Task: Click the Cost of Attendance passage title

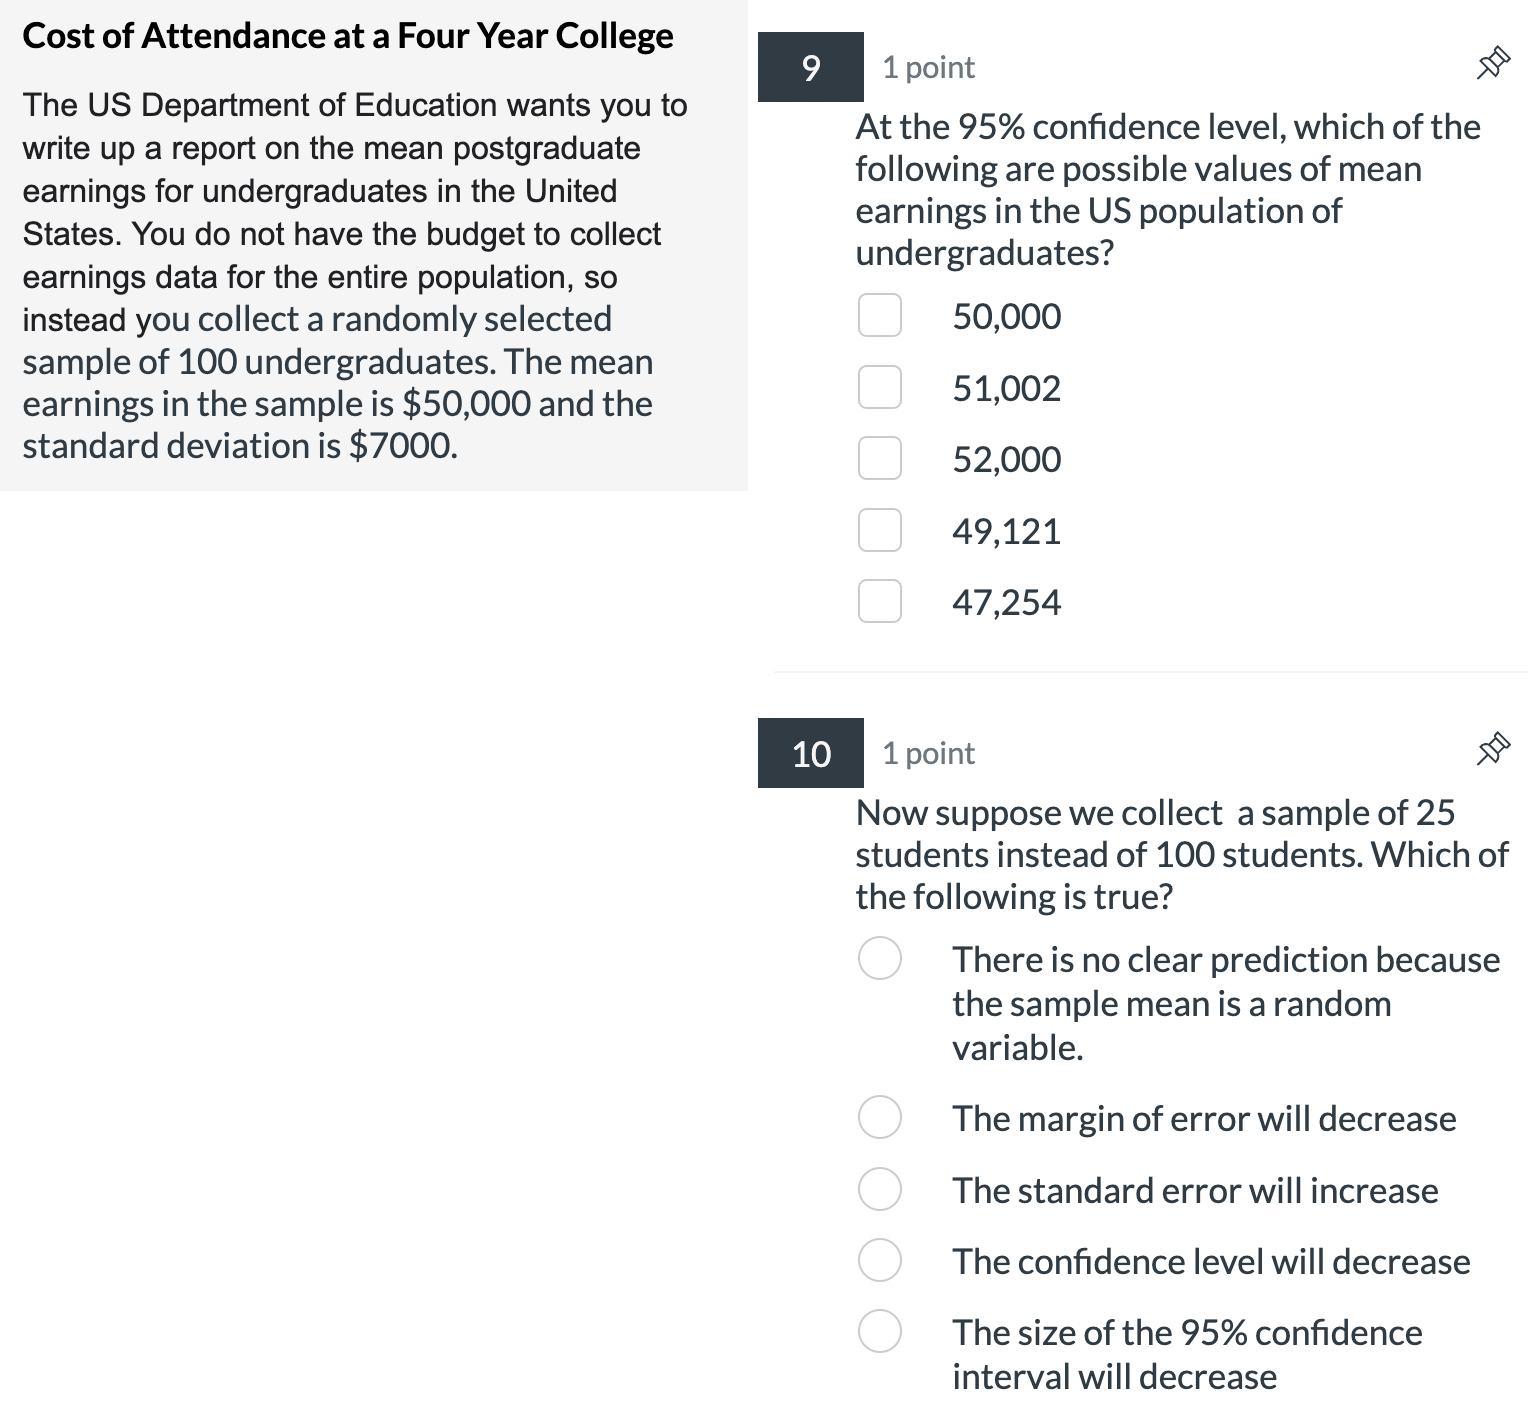Action: tap(349, 34)
